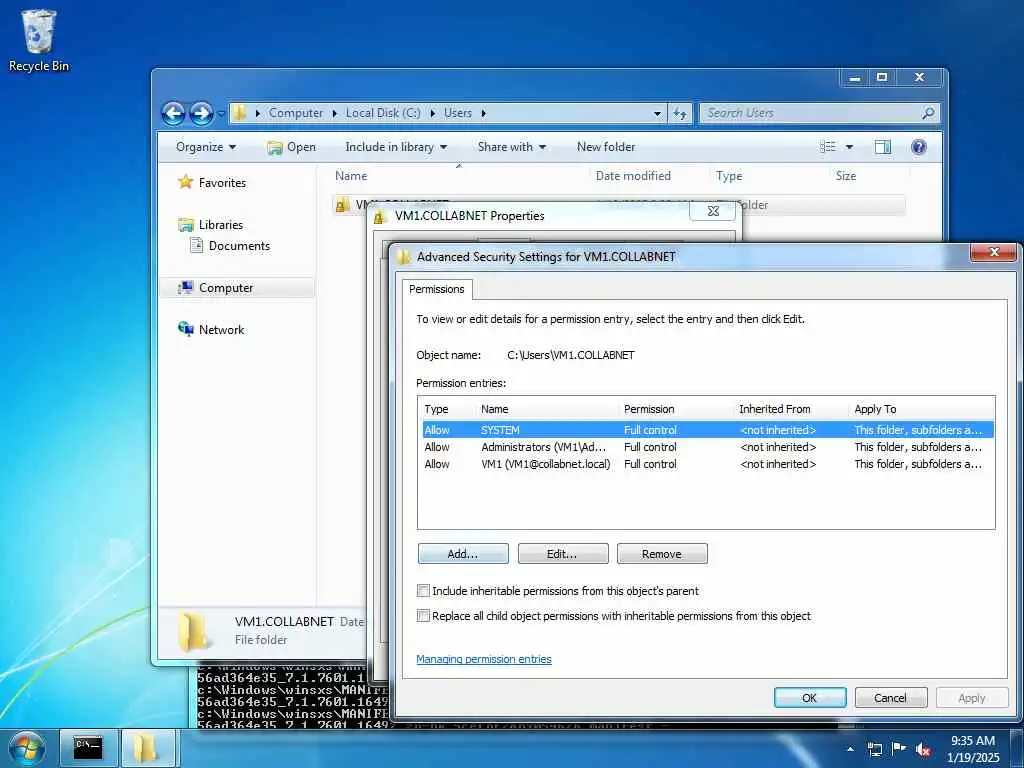Select the SYSTEM permission entry
1024x768 pixels.
[x=706, y=430]
